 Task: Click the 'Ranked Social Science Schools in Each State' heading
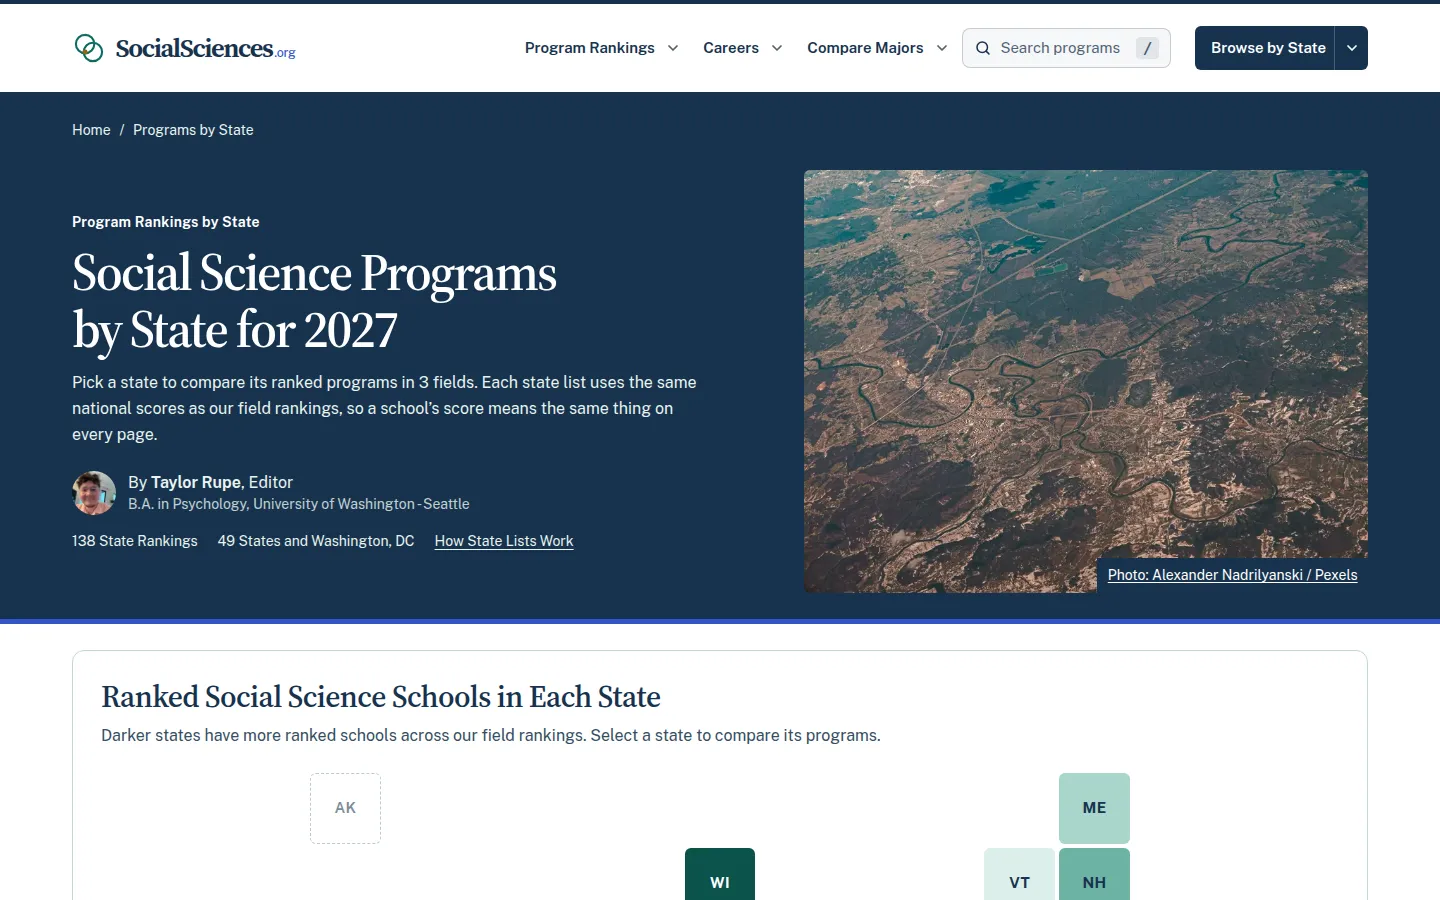381,697
